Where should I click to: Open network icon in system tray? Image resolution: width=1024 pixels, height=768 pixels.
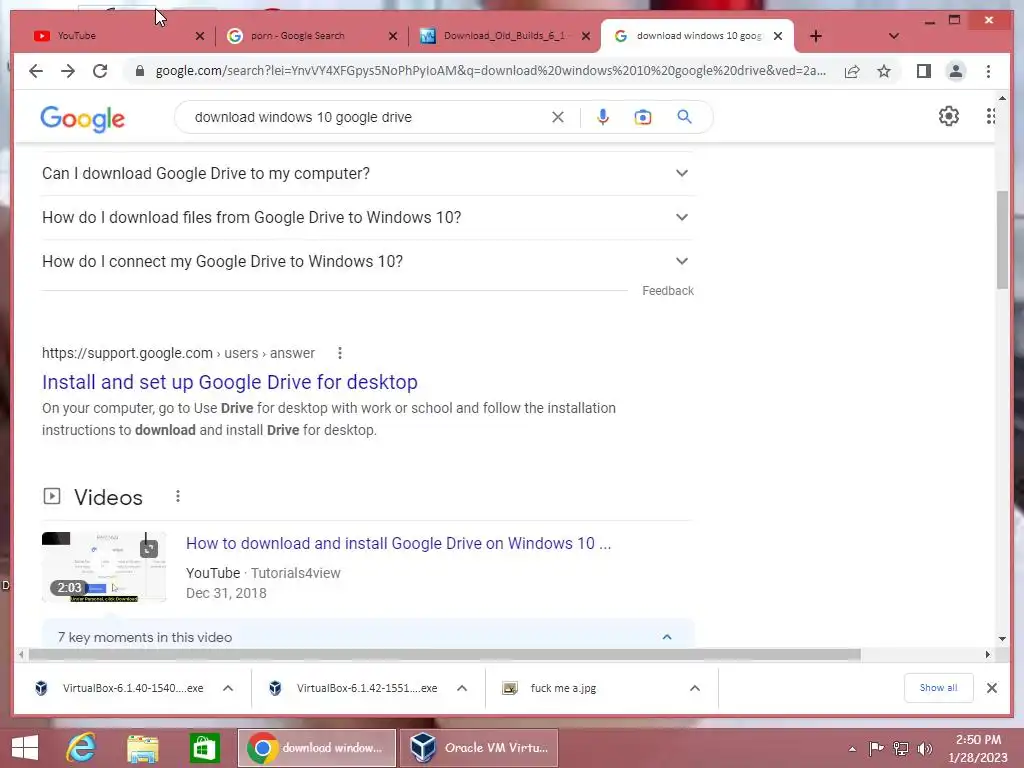(x=901, y=749)
